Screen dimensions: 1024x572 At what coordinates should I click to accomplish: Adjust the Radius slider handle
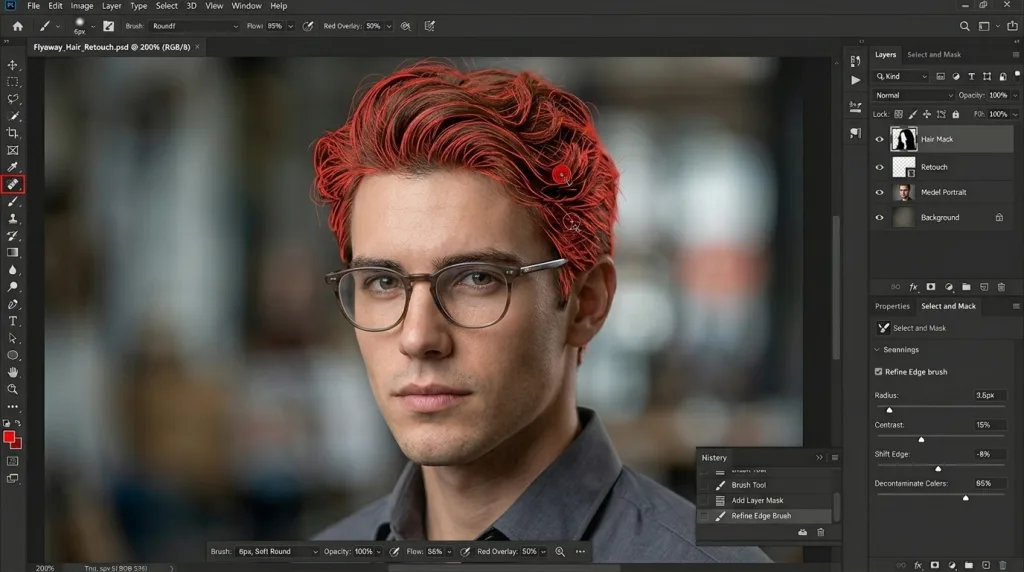889,410
